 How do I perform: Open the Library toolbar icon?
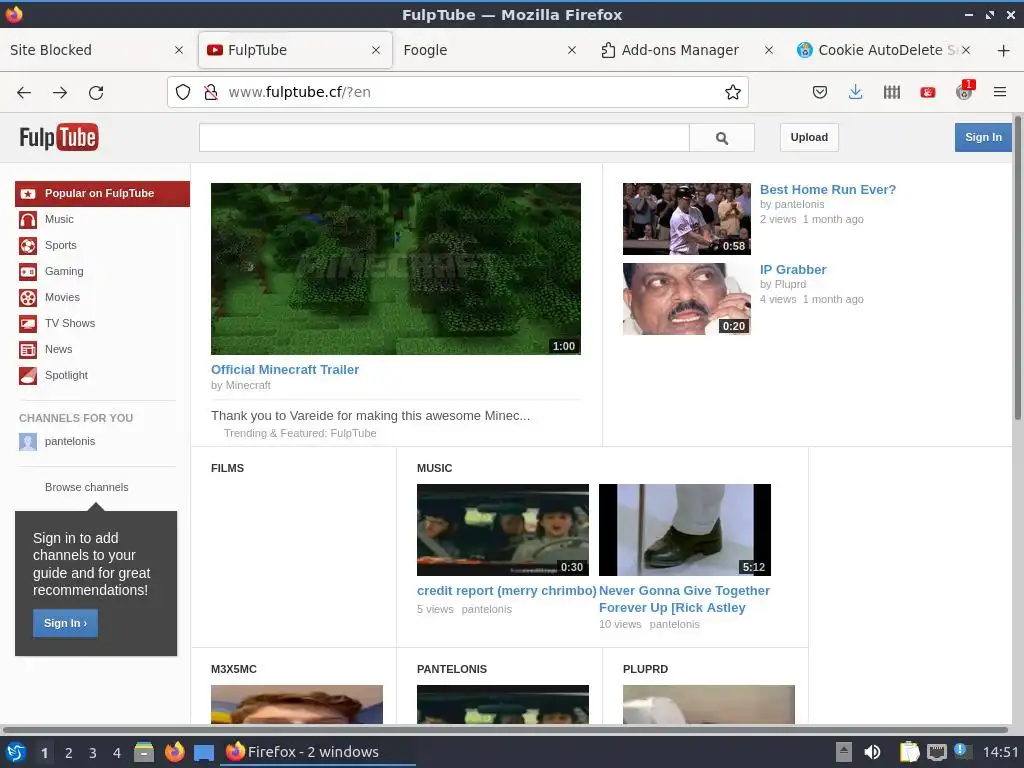(891, 92)
